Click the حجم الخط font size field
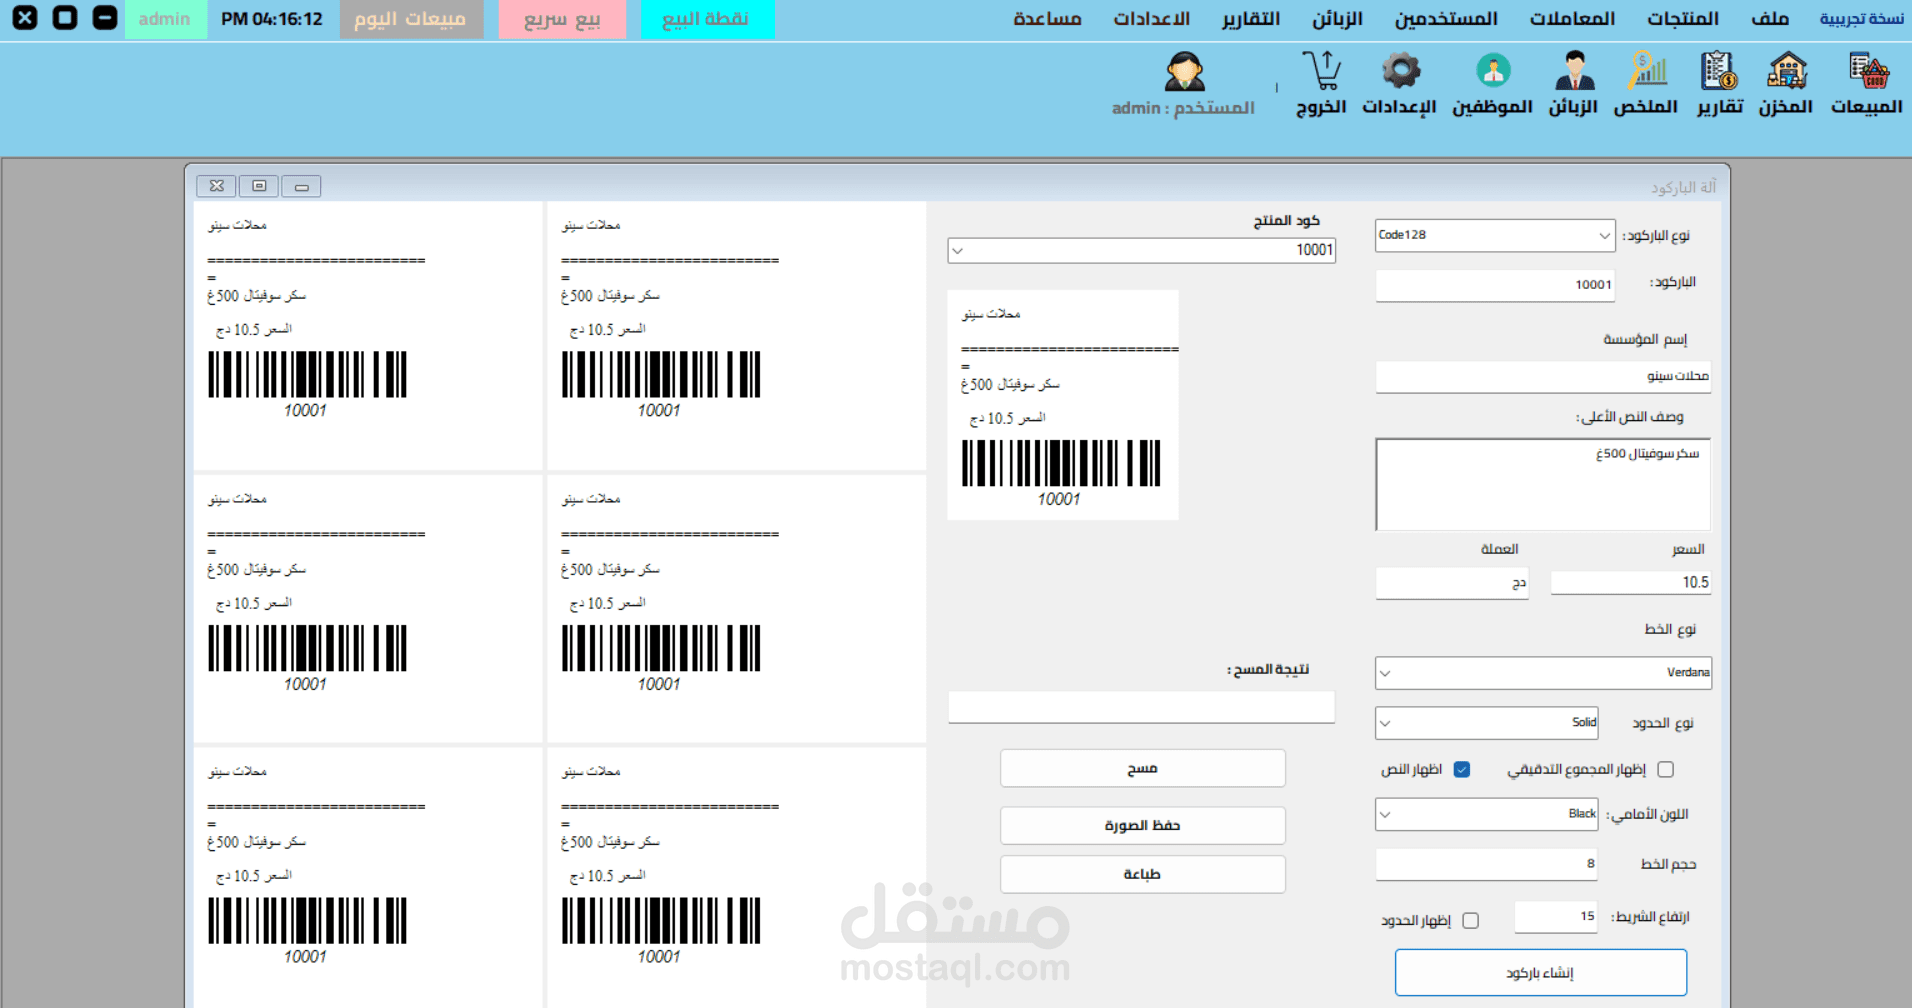The height and width of the screenshot is (1008, 1912). pos(1486,864)
